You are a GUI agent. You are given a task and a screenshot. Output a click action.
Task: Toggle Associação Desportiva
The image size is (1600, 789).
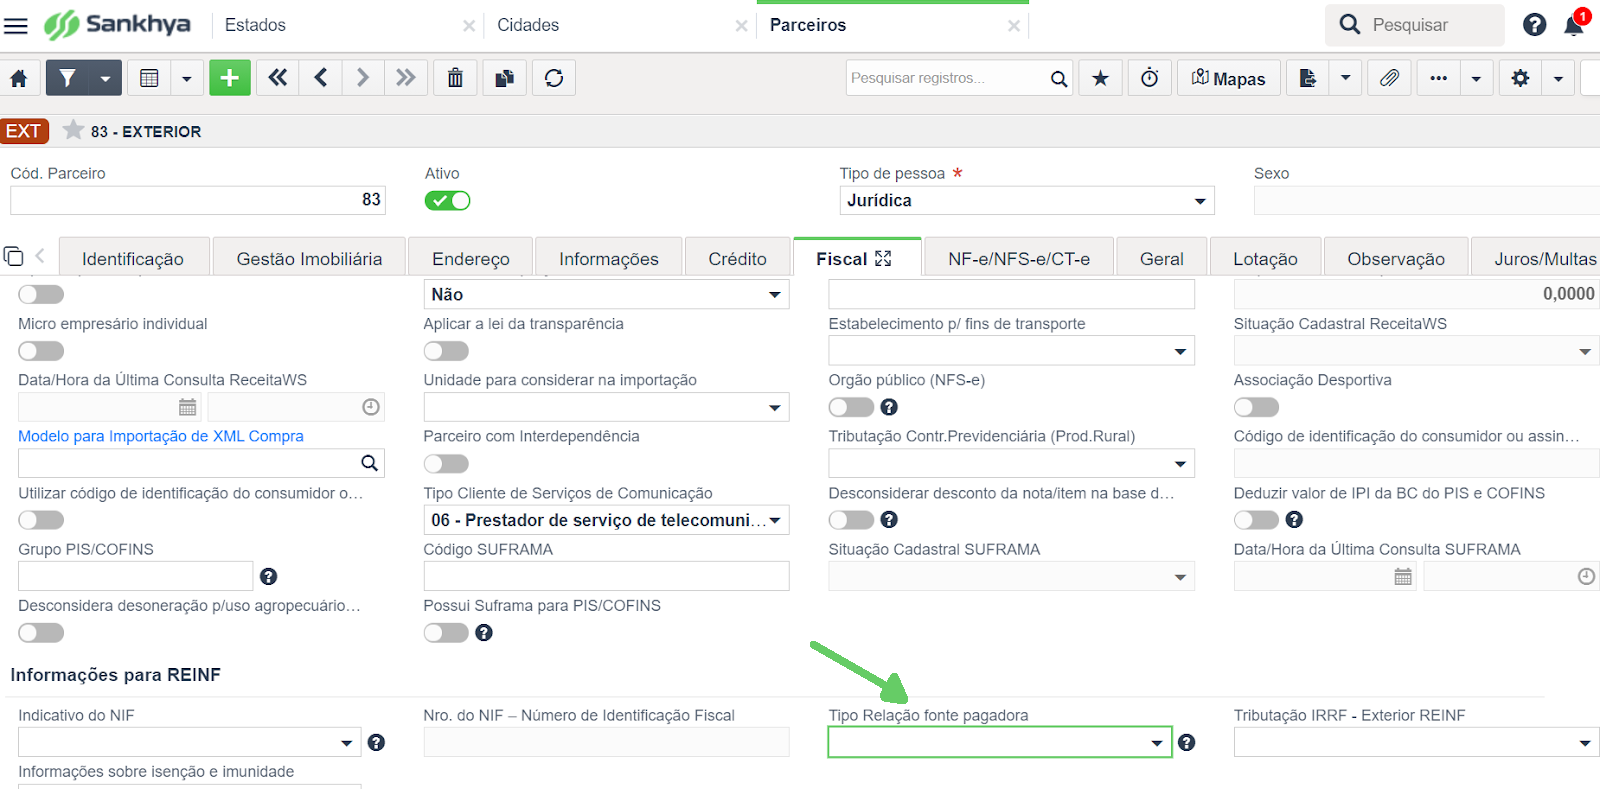[1256, 407]
